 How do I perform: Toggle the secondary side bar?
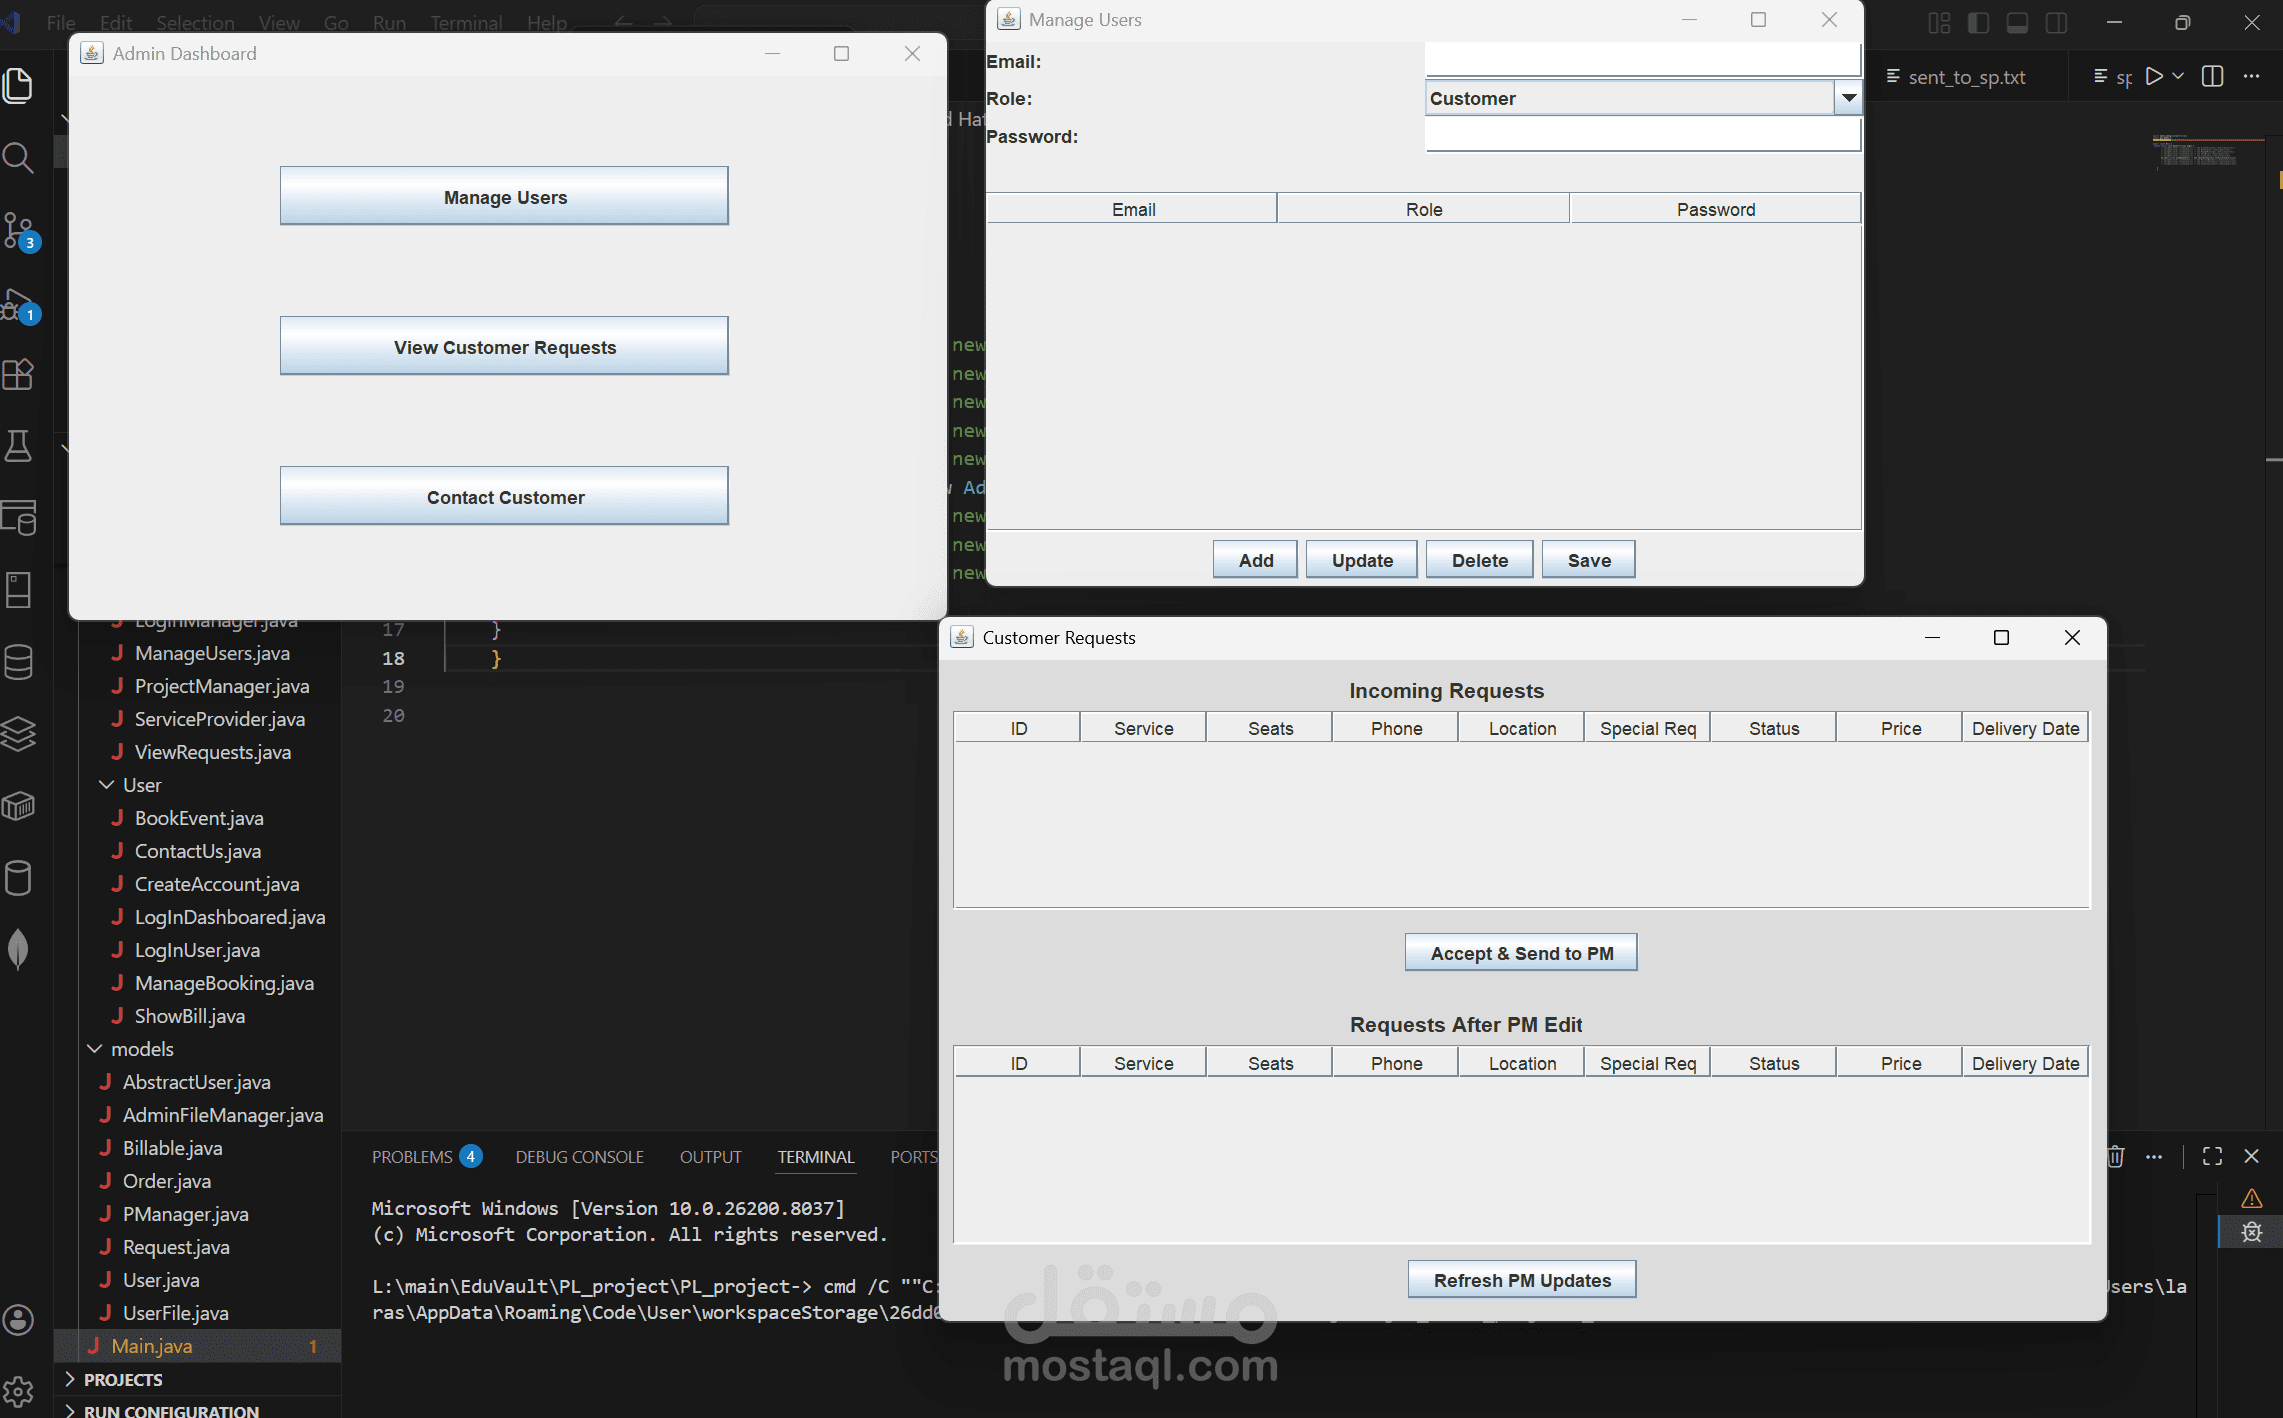point(2056,22)
